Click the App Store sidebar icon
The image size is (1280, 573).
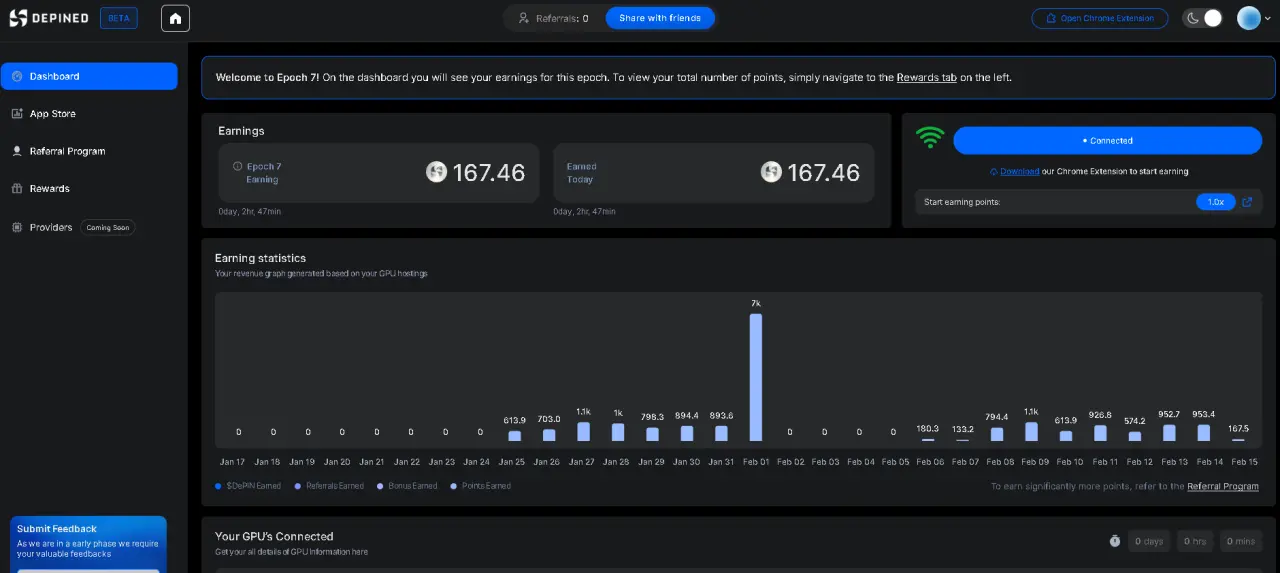pyautogui.click(x=17, y=114)
